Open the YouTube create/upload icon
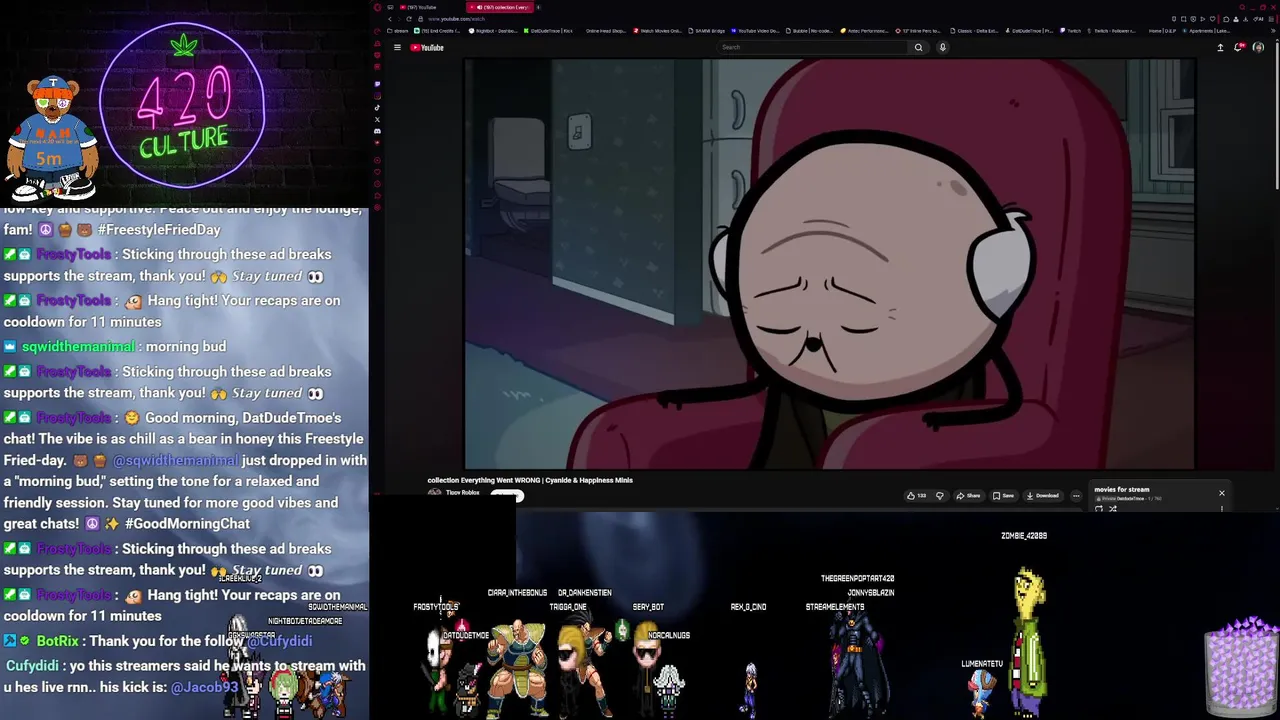Image resolution: width=1280 pixels, height=720 pixels. pos(1220,47)
